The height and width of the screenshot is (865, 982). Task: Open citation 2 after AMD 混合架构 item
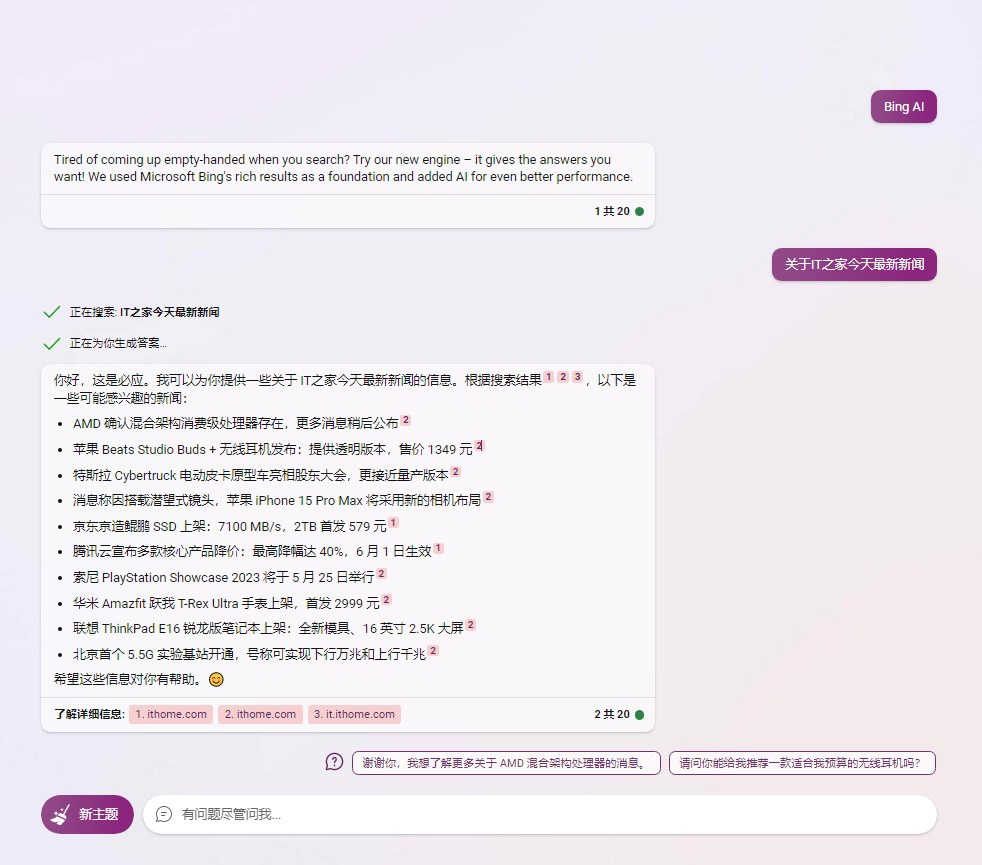click(404, 419)
